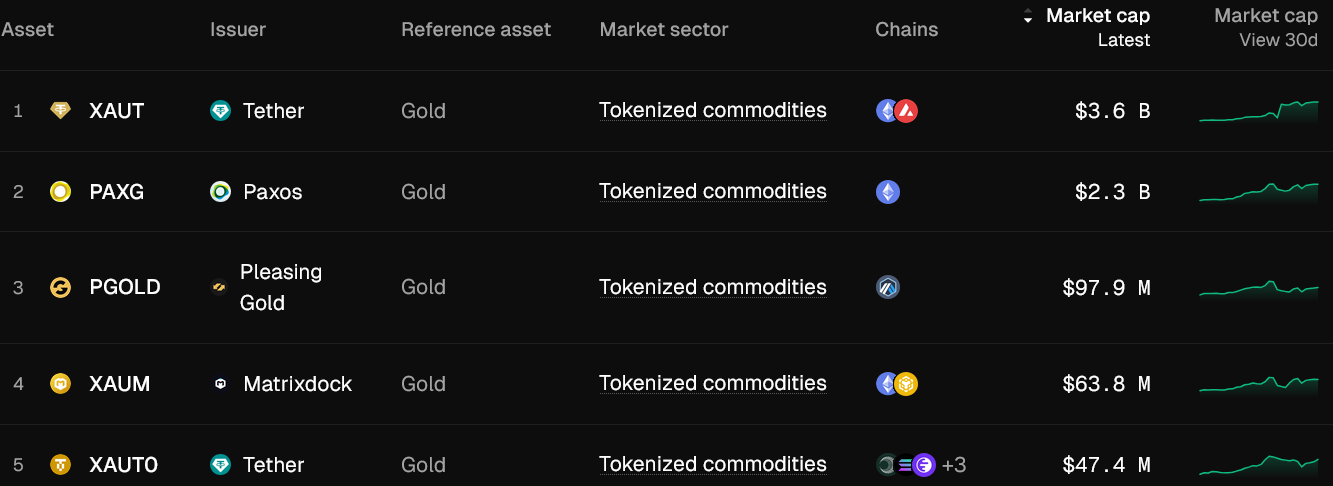The image size is (1333, 486).
Task: Open the XAUT0 asset link
Action: point(123,465)
